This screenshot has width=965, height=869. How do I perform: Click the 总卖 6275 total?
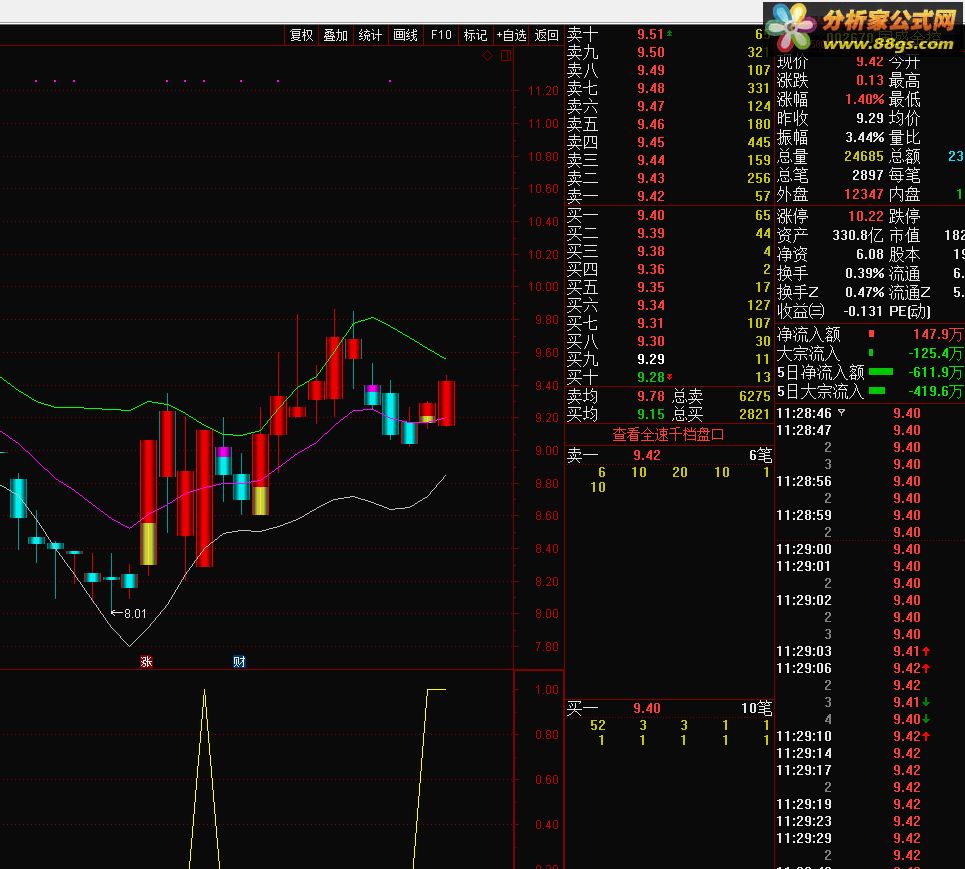tap(755, 396)
